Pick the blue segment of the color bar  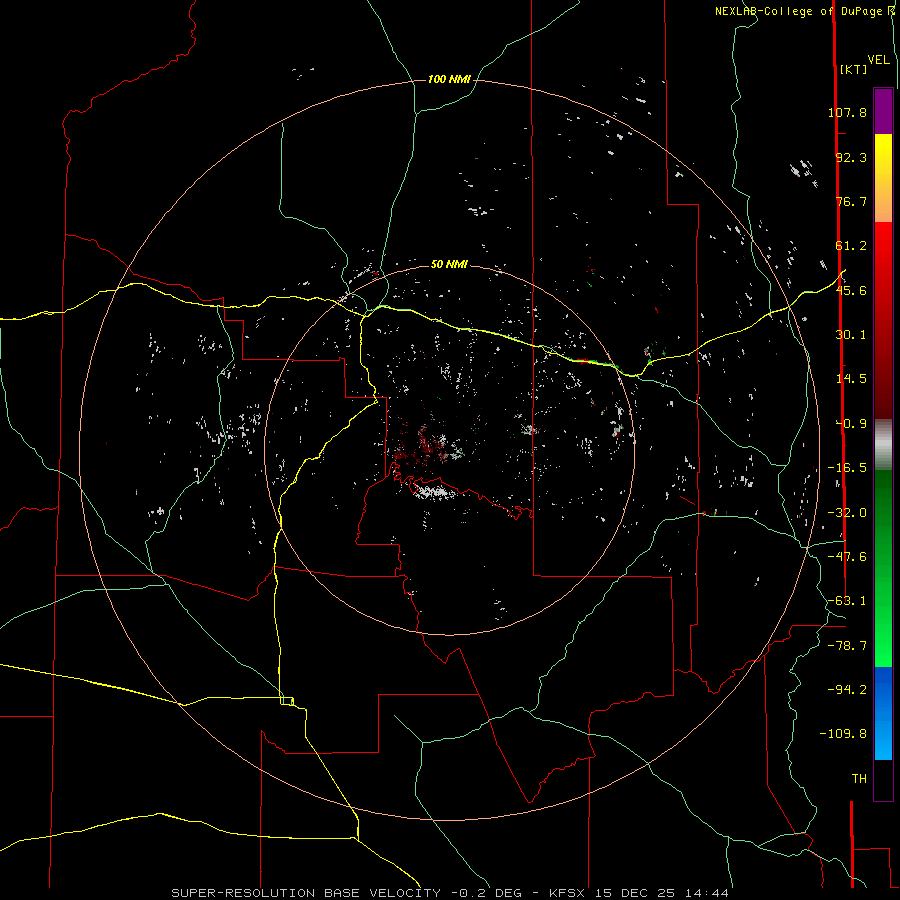tap(883, 713)
